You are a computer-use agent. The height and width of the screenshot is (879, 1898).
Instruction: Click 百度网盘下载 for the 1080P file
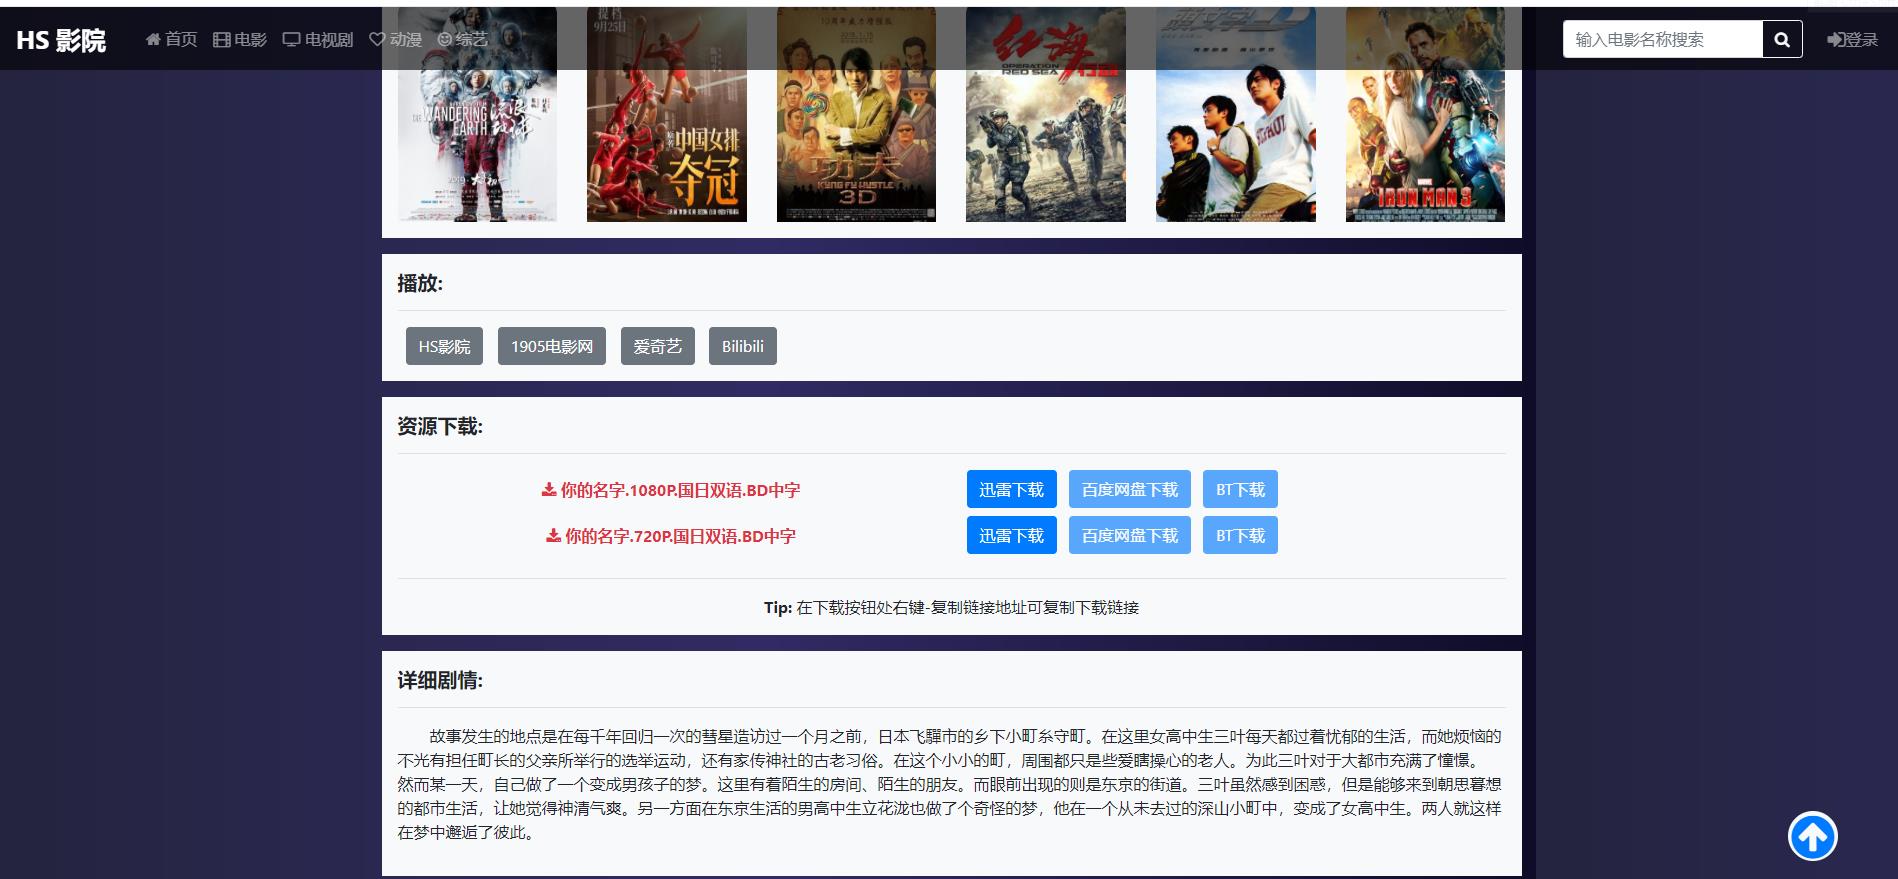[1130, 489]
